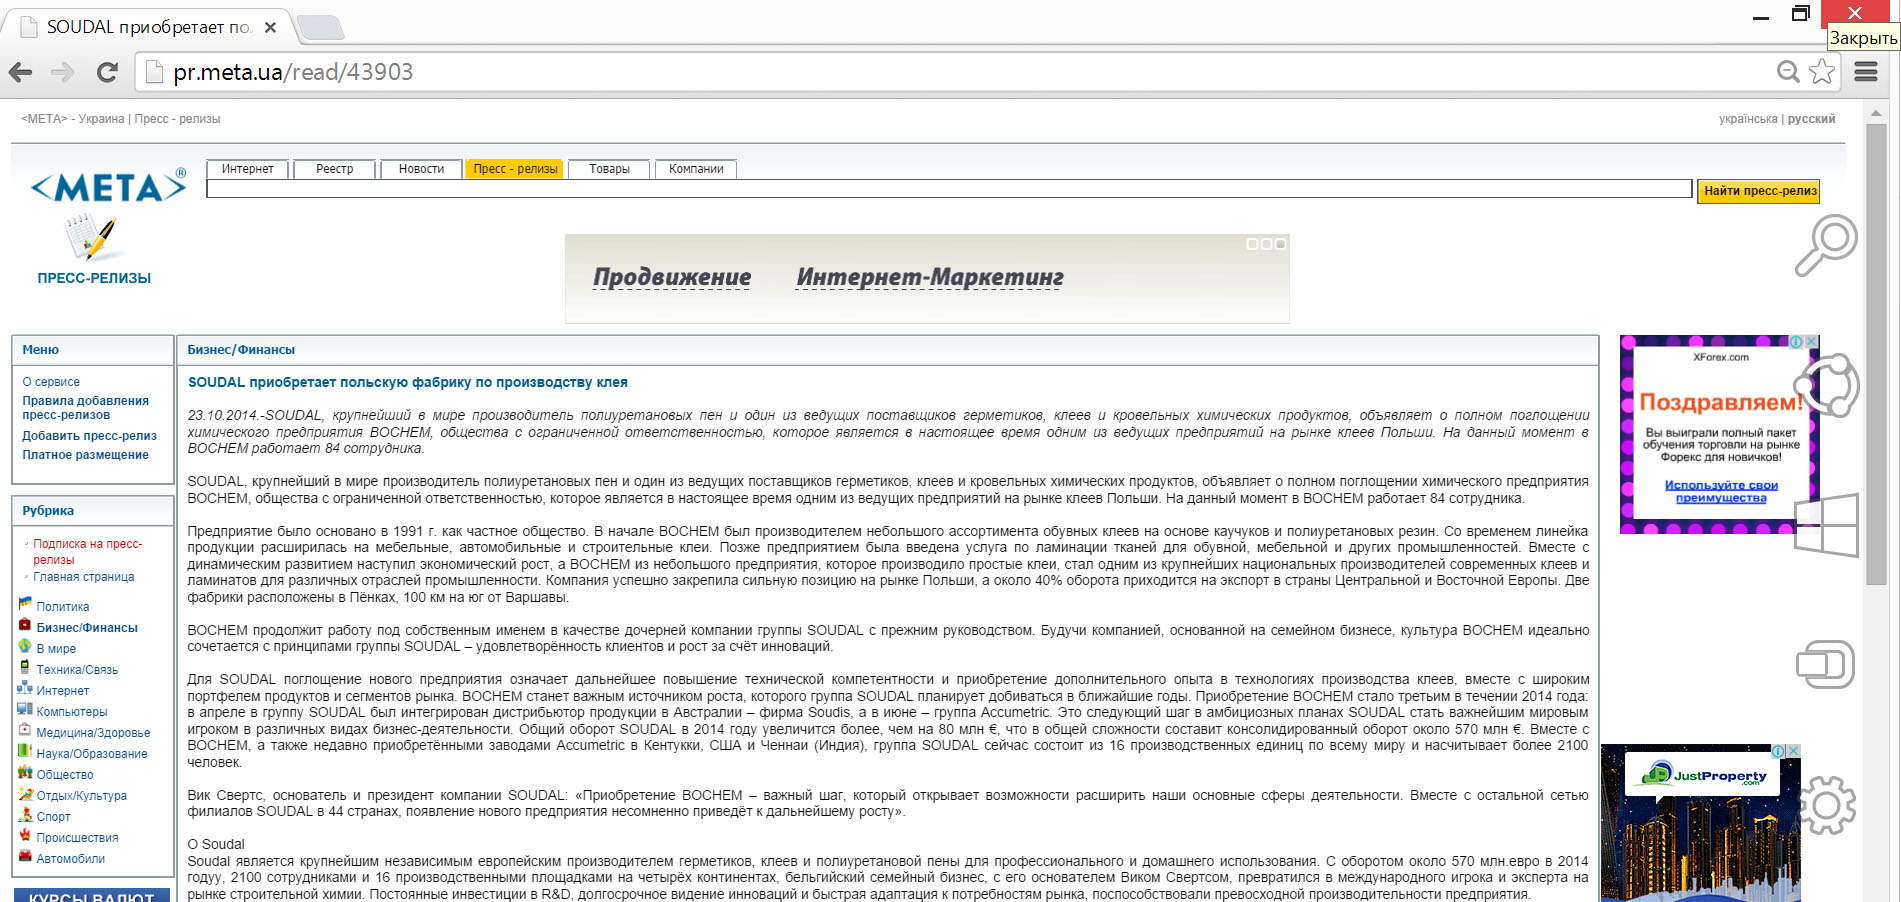Open Windows Settings charm gear
Image resolution: width=1901 pixels, height=902 pixels.
tap(1826, 805)
